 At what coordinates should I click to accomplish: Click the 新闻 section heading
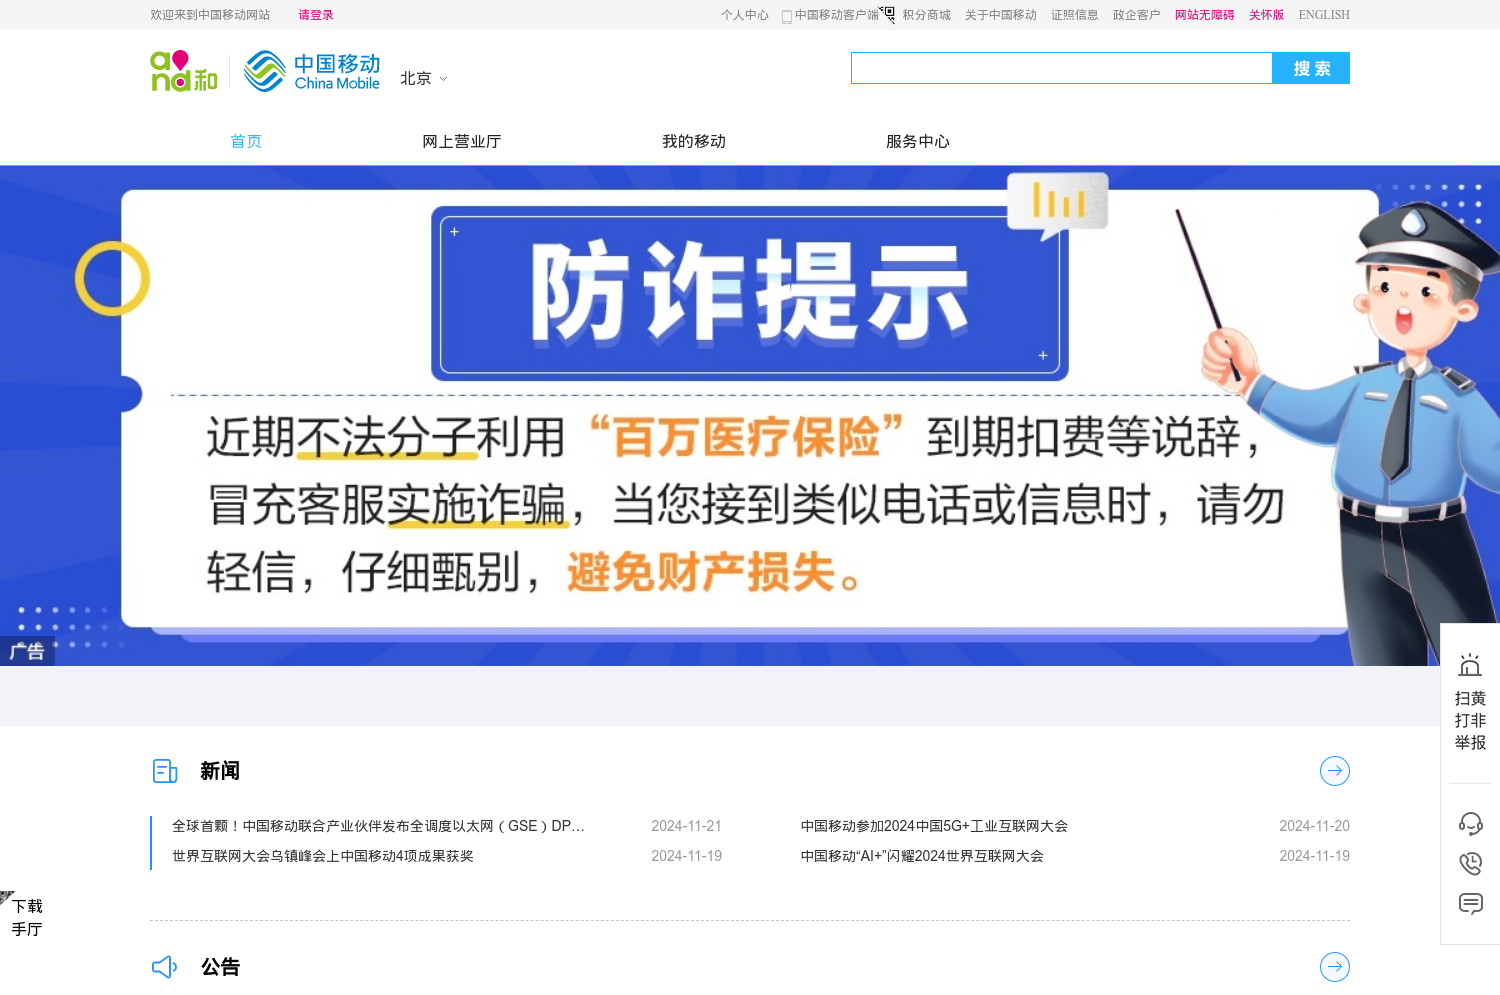220,771
